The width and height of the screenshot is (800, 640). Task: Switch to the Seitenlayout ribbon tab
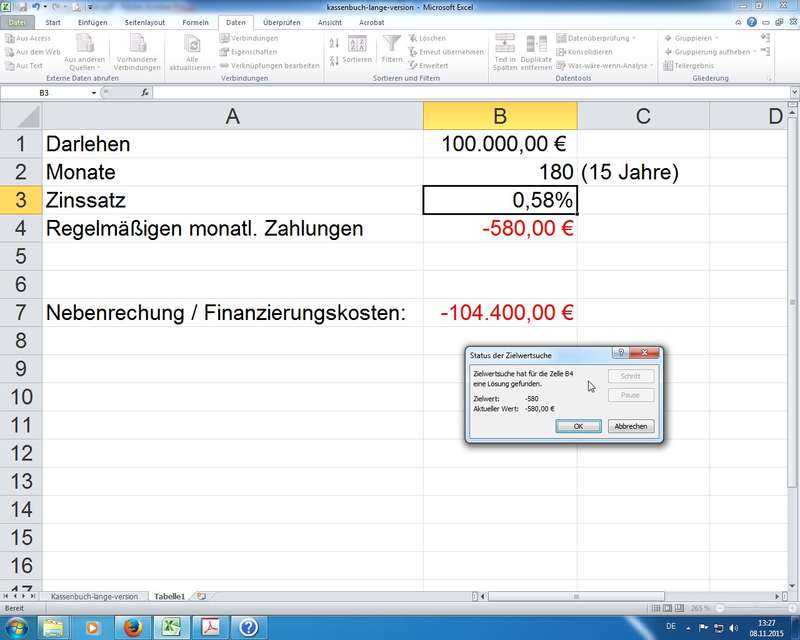pos(145,22)
